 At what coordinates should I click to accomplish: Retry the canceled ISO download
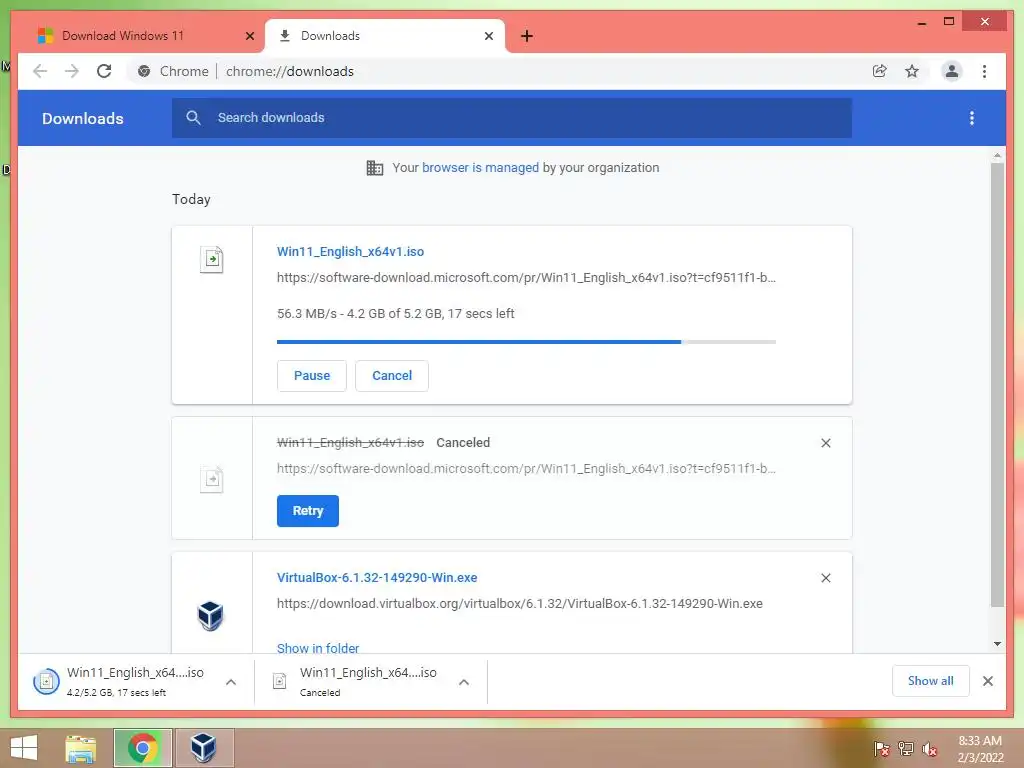[x=308, y=511]
